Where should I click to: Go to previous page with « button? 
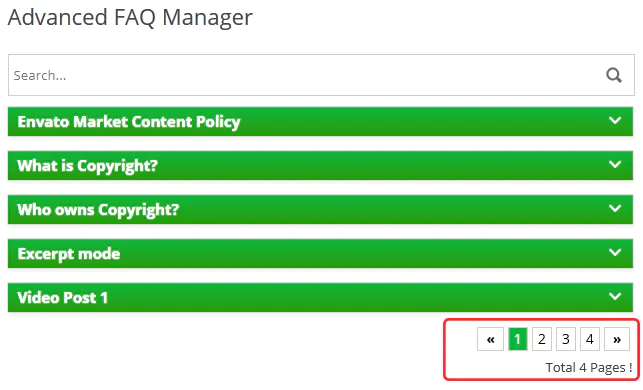point(490,339)
